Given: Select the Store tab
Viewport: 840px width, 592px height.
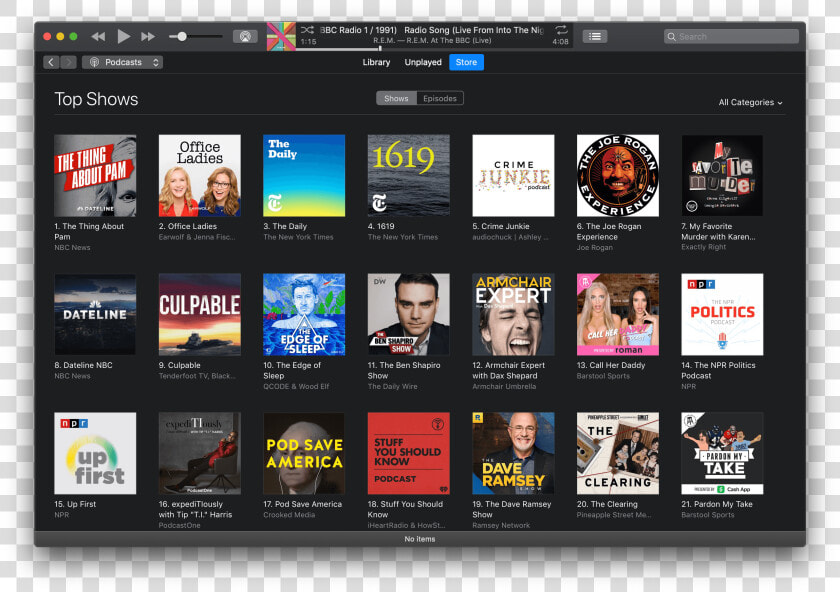Looking at the screenshot, I should tap(466, 62).
